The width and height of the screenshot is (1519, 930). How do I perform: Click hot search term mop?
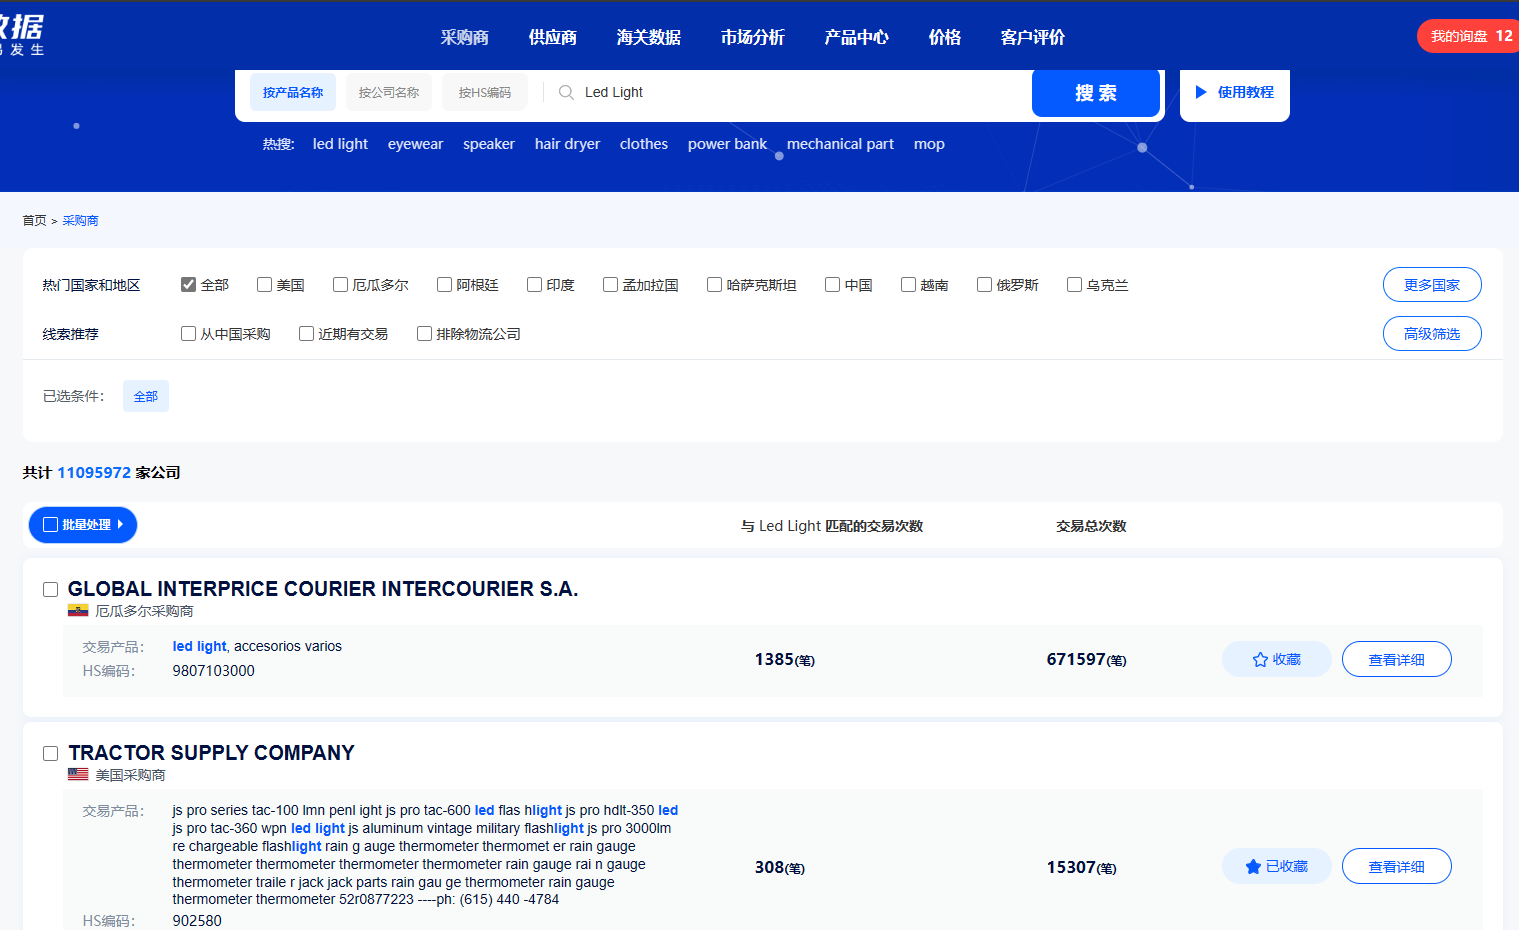[929, 144]
